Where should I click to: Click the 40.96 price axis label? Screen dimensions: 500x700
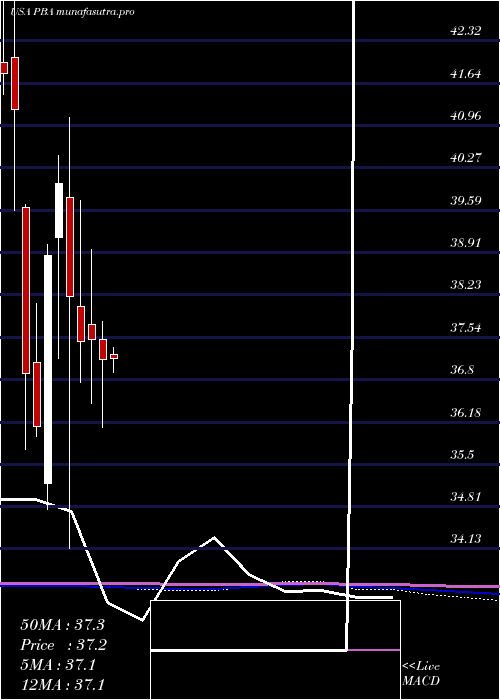tap(466, 116)
